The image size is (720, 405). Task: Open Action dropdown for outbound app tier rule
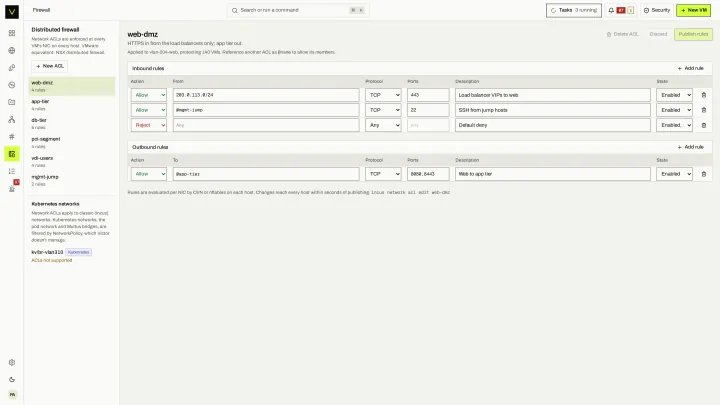[149, 174]
